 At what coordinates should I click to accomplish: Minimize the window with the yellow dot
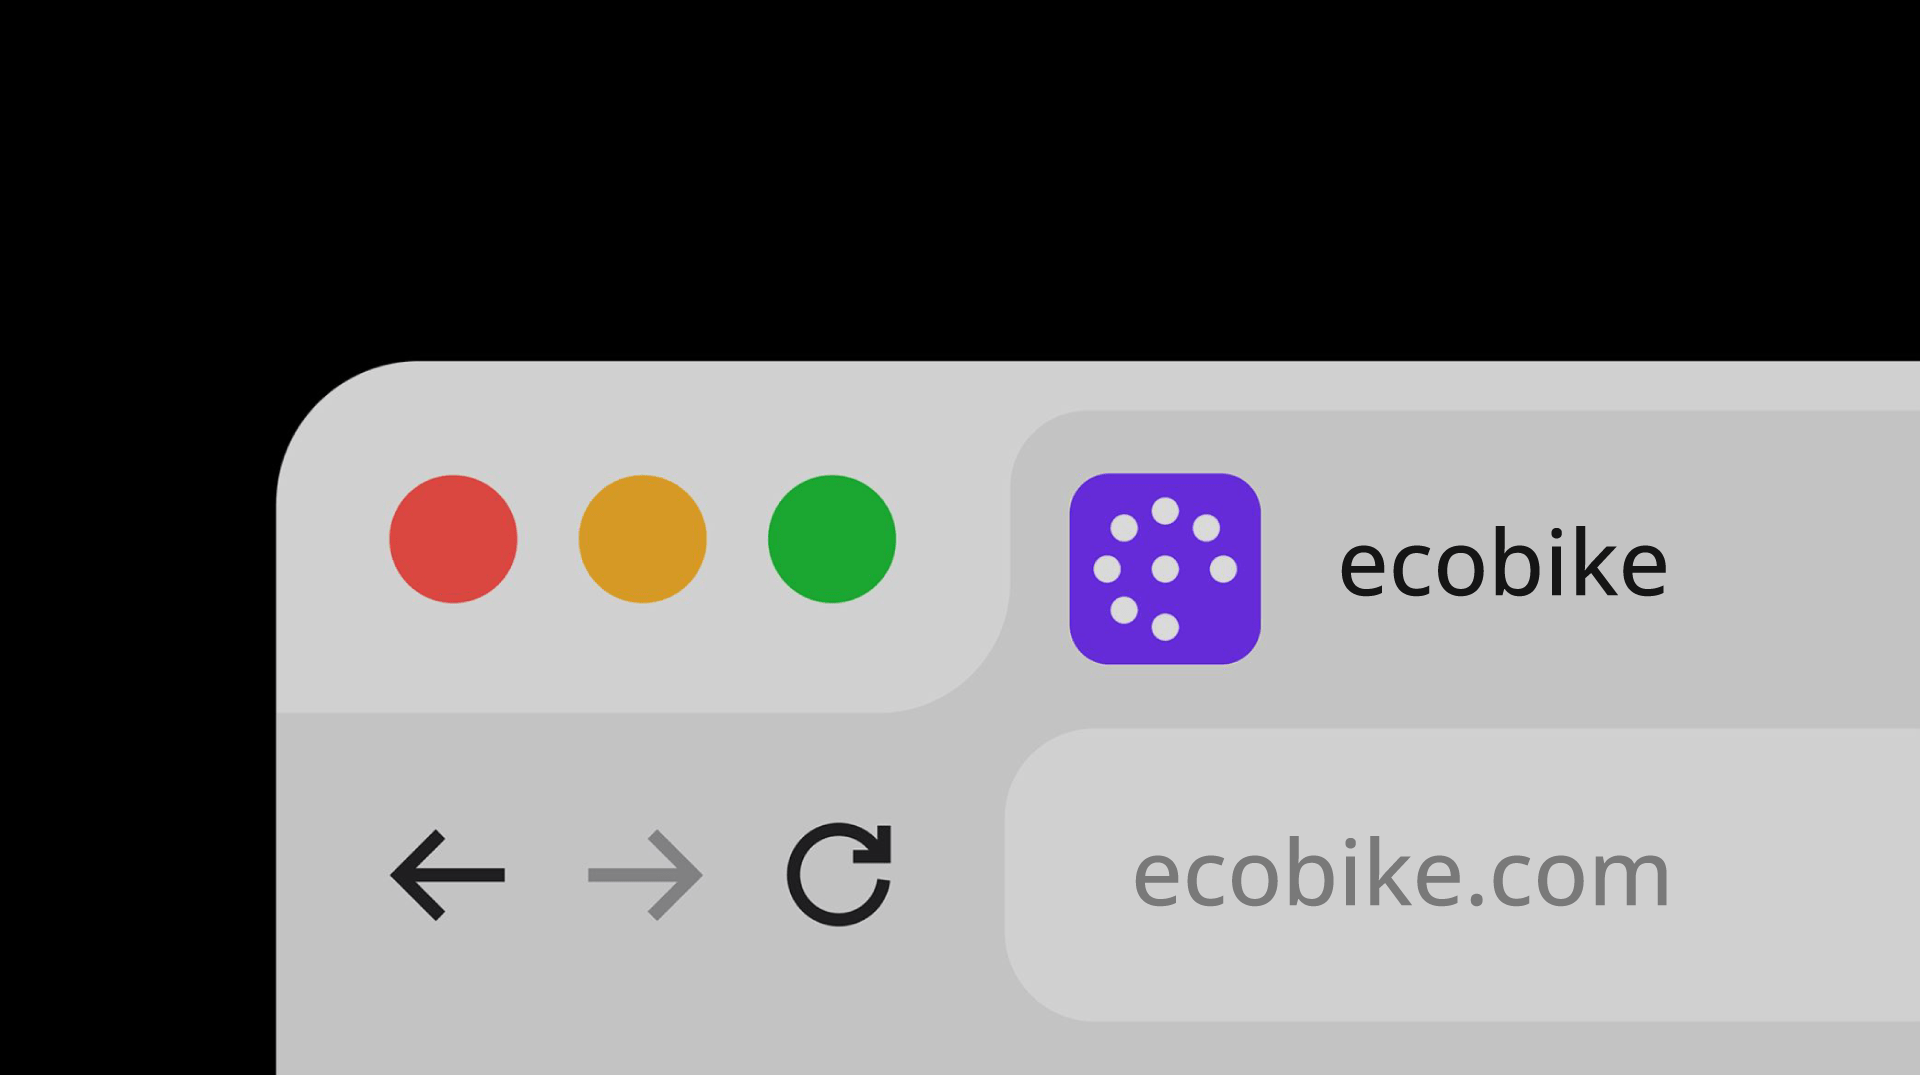click(x=643, y=539)
